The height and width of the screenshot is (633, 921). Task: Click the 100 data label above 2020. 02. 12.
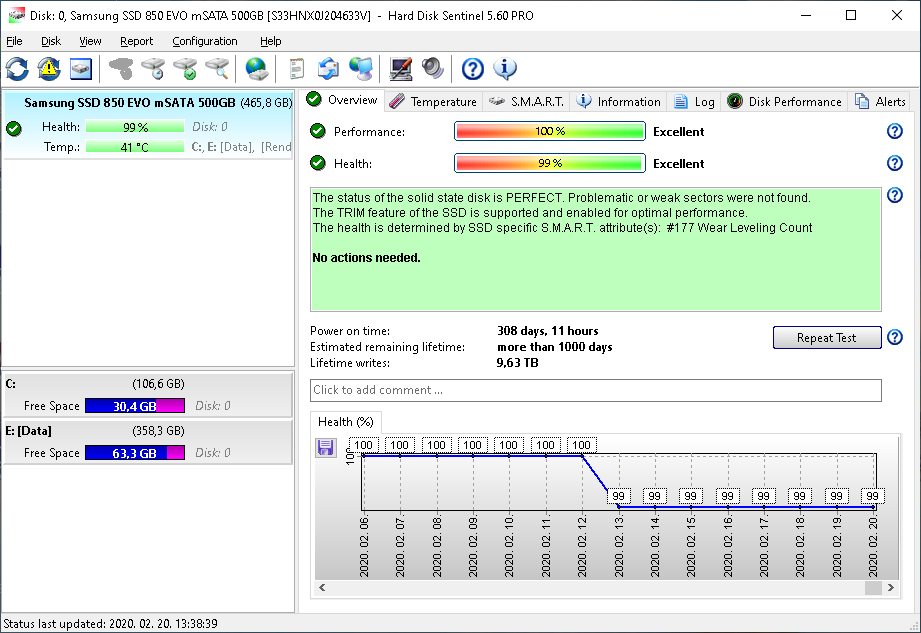click(x=581, y=445)
